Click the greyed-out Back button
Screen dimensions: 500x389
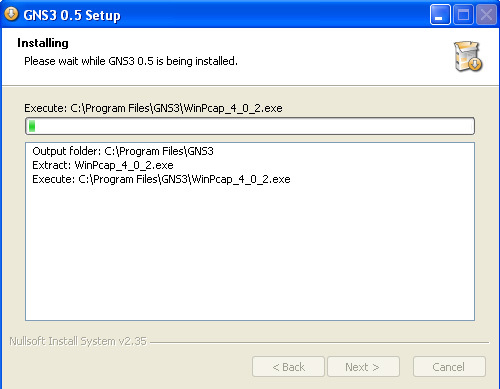288,367
